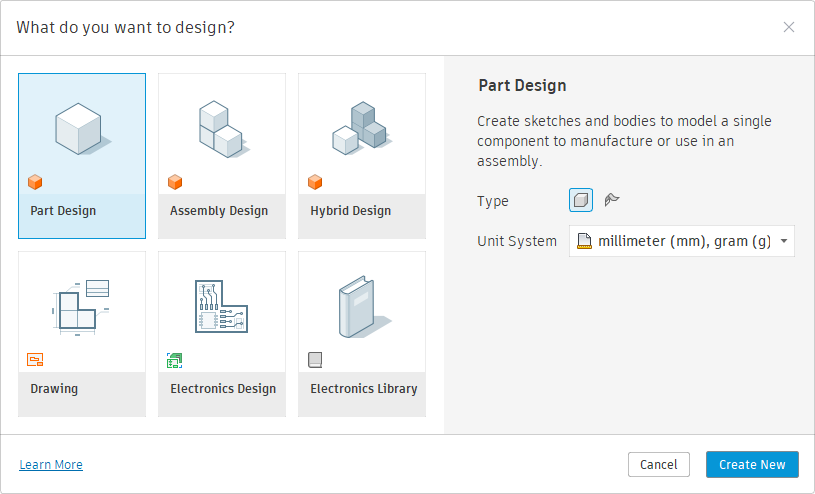Click the small green badge on Electronics Design
The width and height of the screenshot is (815, 494).
(x=175, y=360)
